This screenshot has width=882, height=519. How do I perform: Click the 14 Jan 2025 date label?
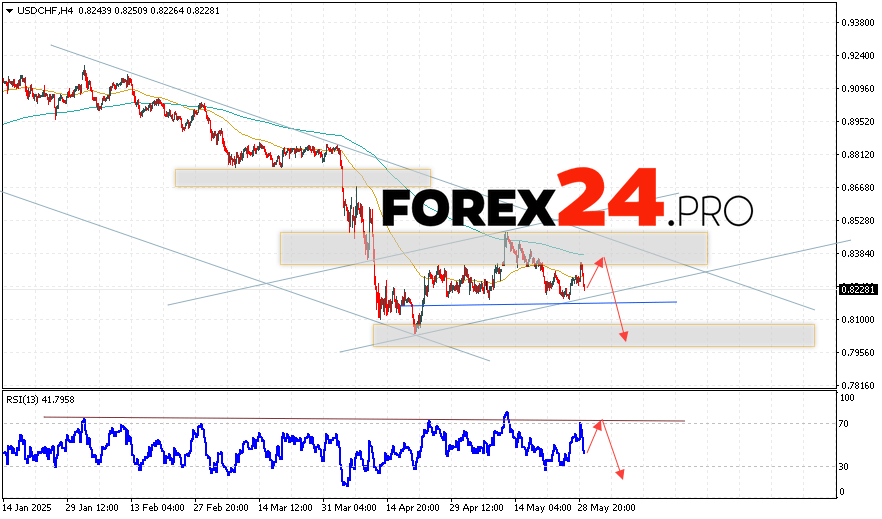pos(26,507)
